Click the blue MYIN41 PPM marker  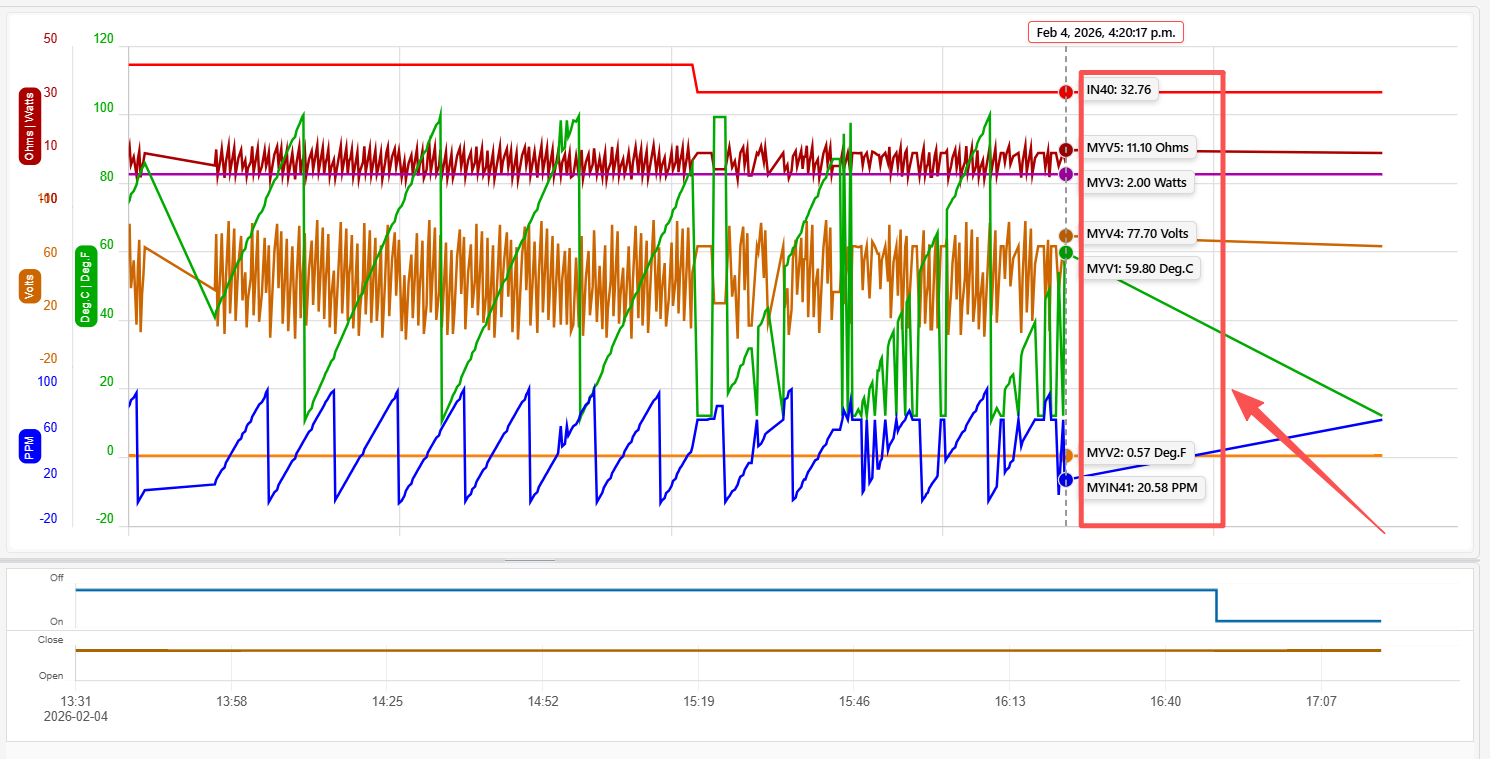pyautogui.click(x=1066, y=481)
